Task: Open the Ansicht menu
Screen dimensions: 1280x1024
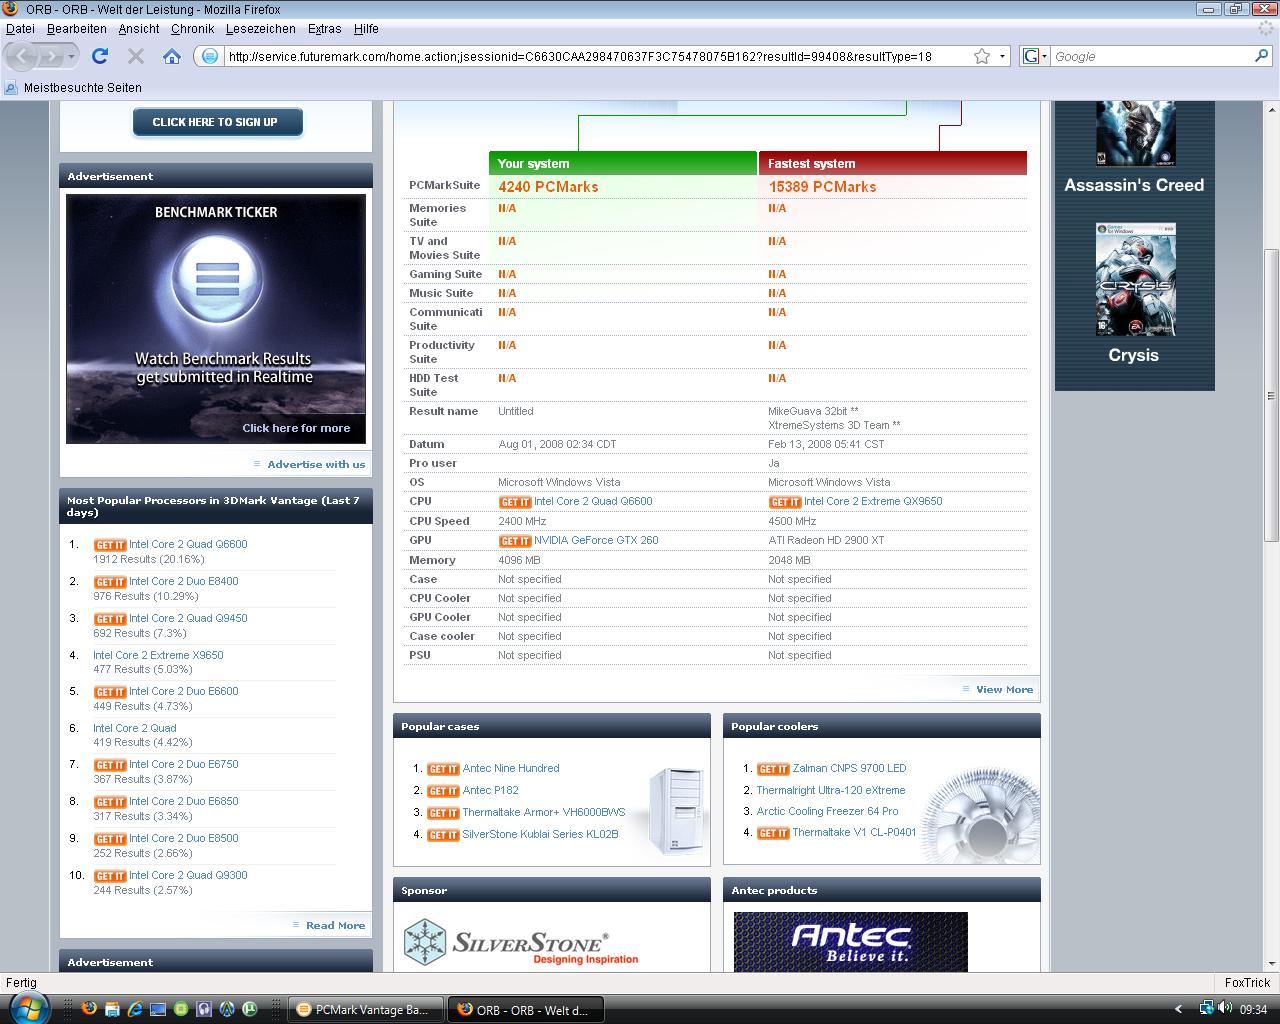Action: click(139, 29)
